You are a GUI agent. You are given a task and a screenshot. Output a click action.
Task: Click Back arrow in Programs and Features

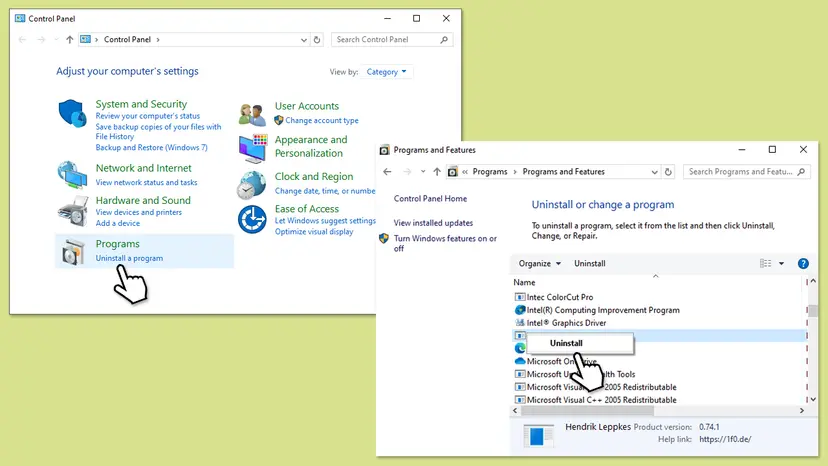coord(387,172)
